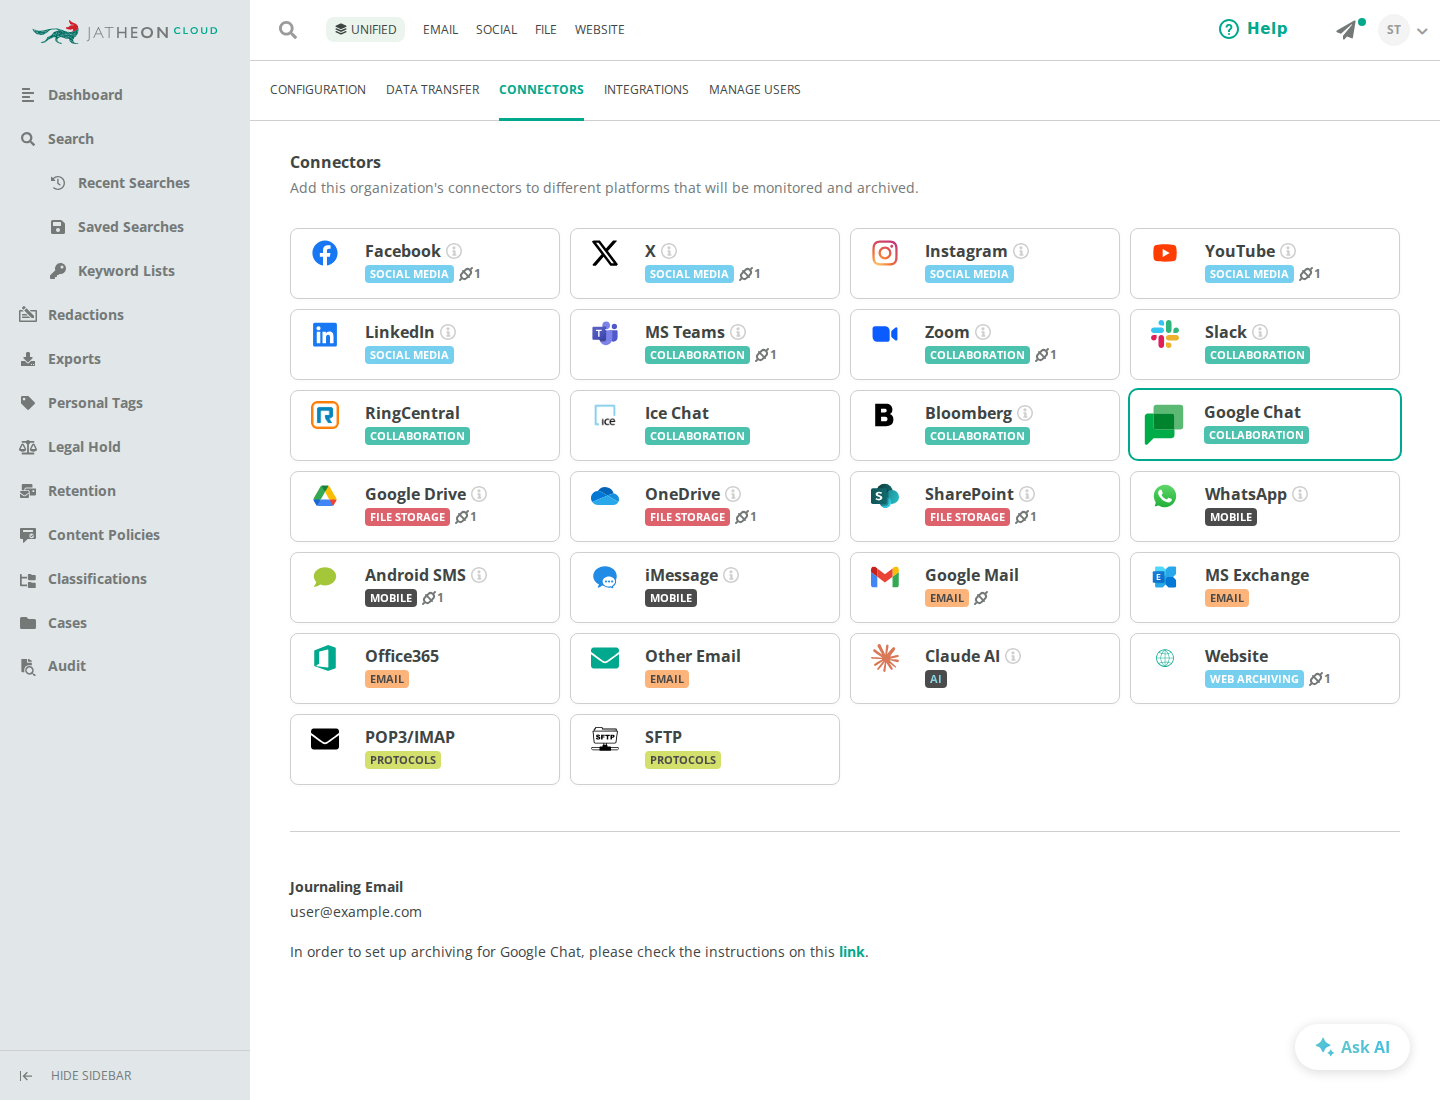
Task: Click the WhatsApp logo icon
Action: point(1165,496)
